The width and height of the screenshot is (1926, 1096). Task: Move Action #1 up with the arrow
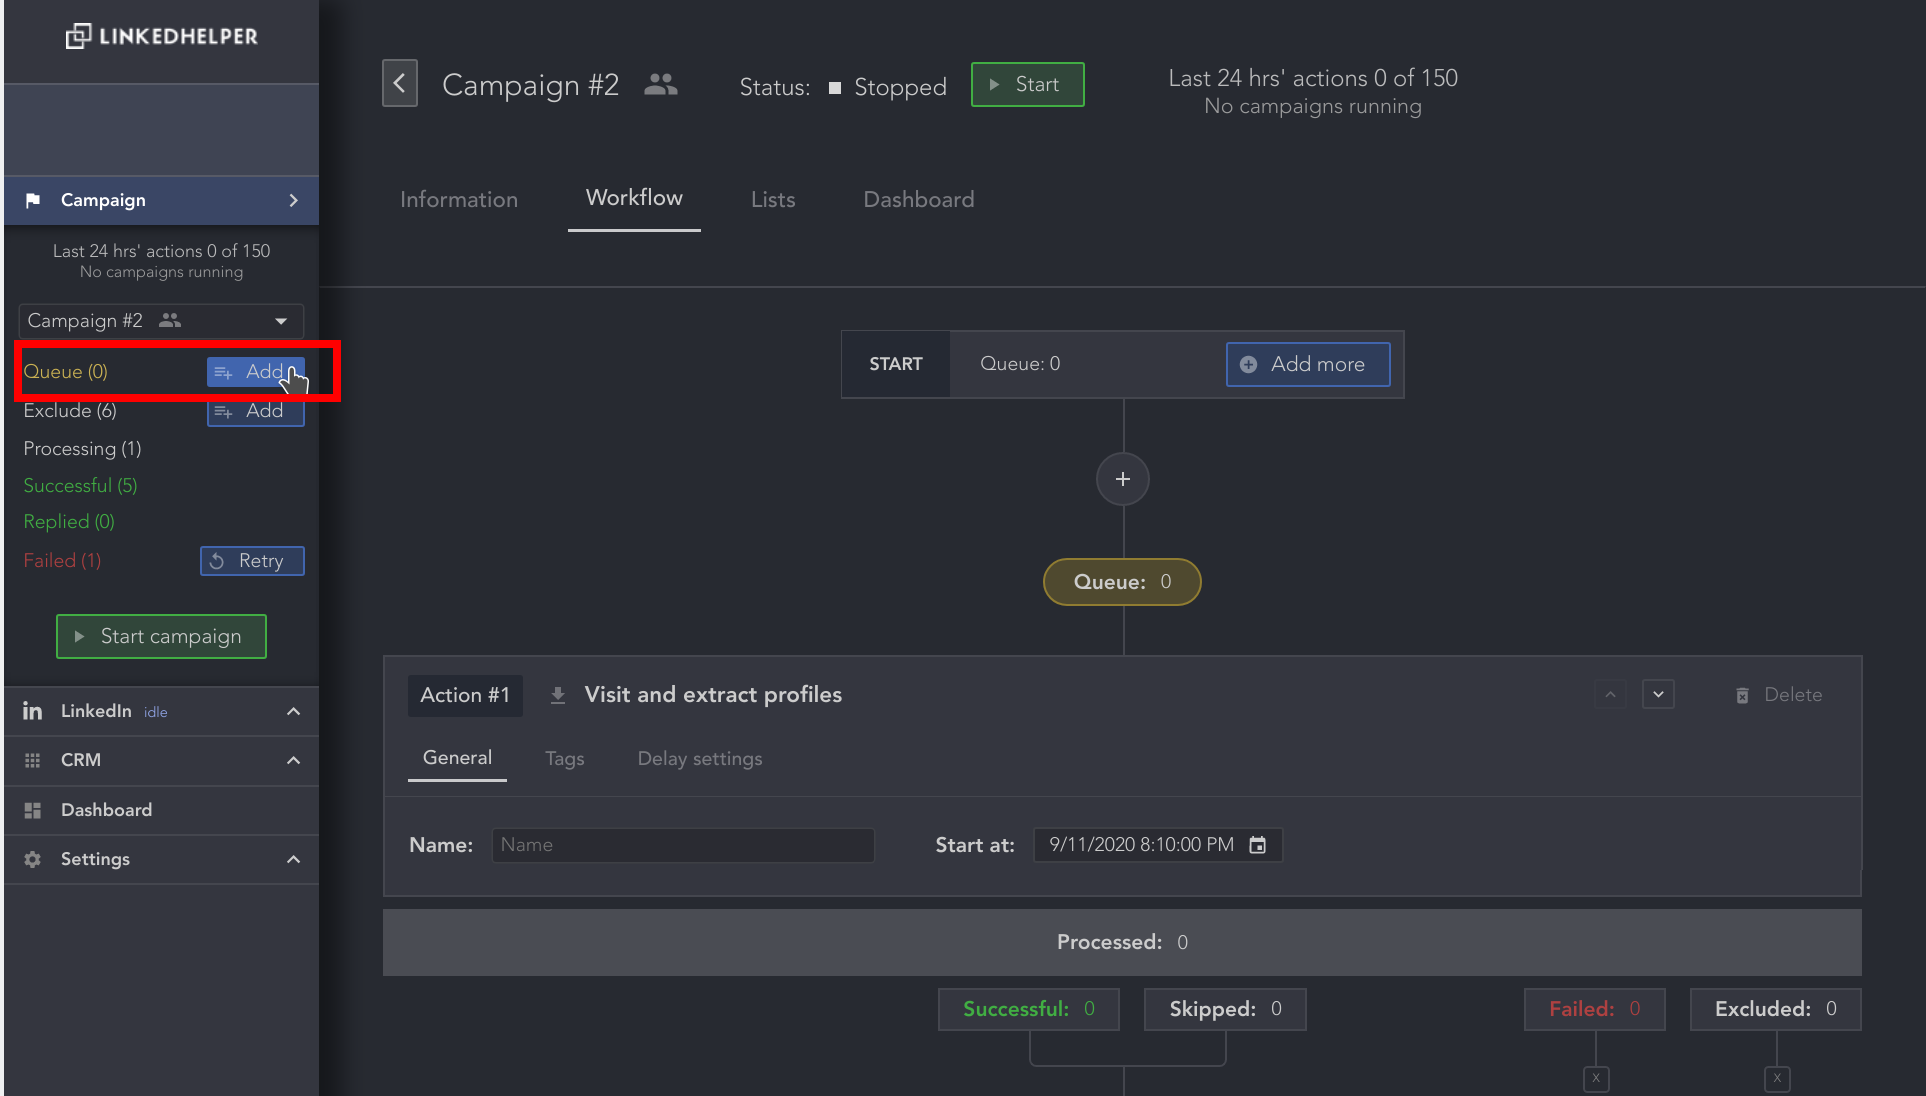pyautogui.click(x=1610, y=695)
